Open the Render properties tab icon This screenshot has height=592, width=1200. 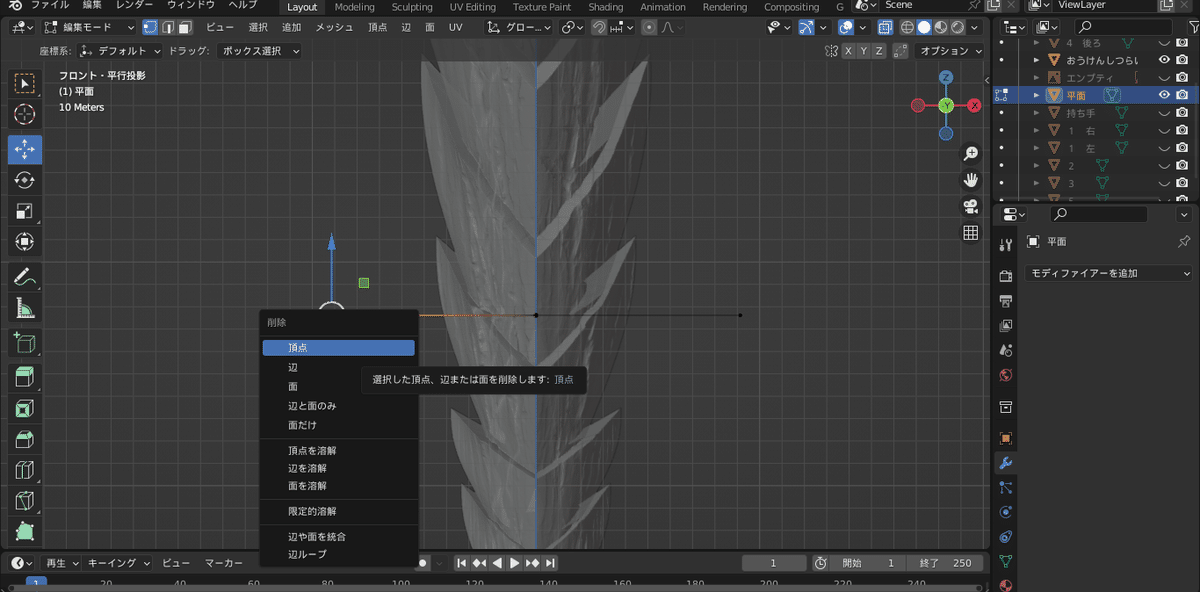point(1006,276)
